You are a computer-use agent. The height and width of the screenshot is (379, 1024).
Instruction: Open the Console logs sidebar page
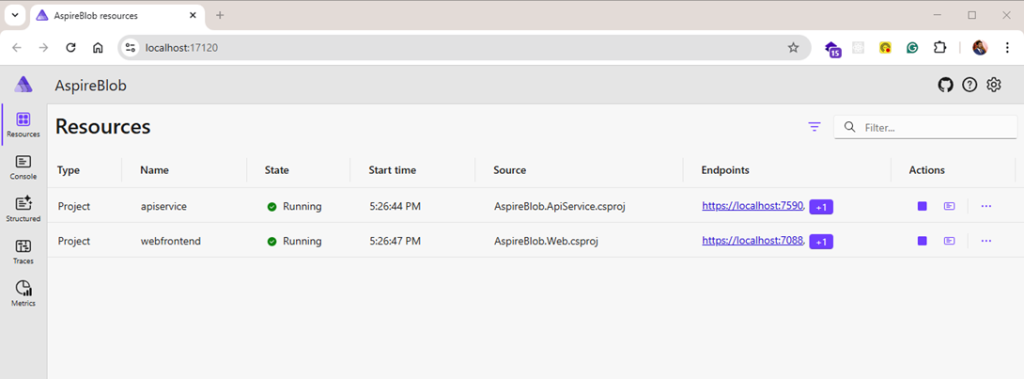pyautogui.click(x=24, y=167)
